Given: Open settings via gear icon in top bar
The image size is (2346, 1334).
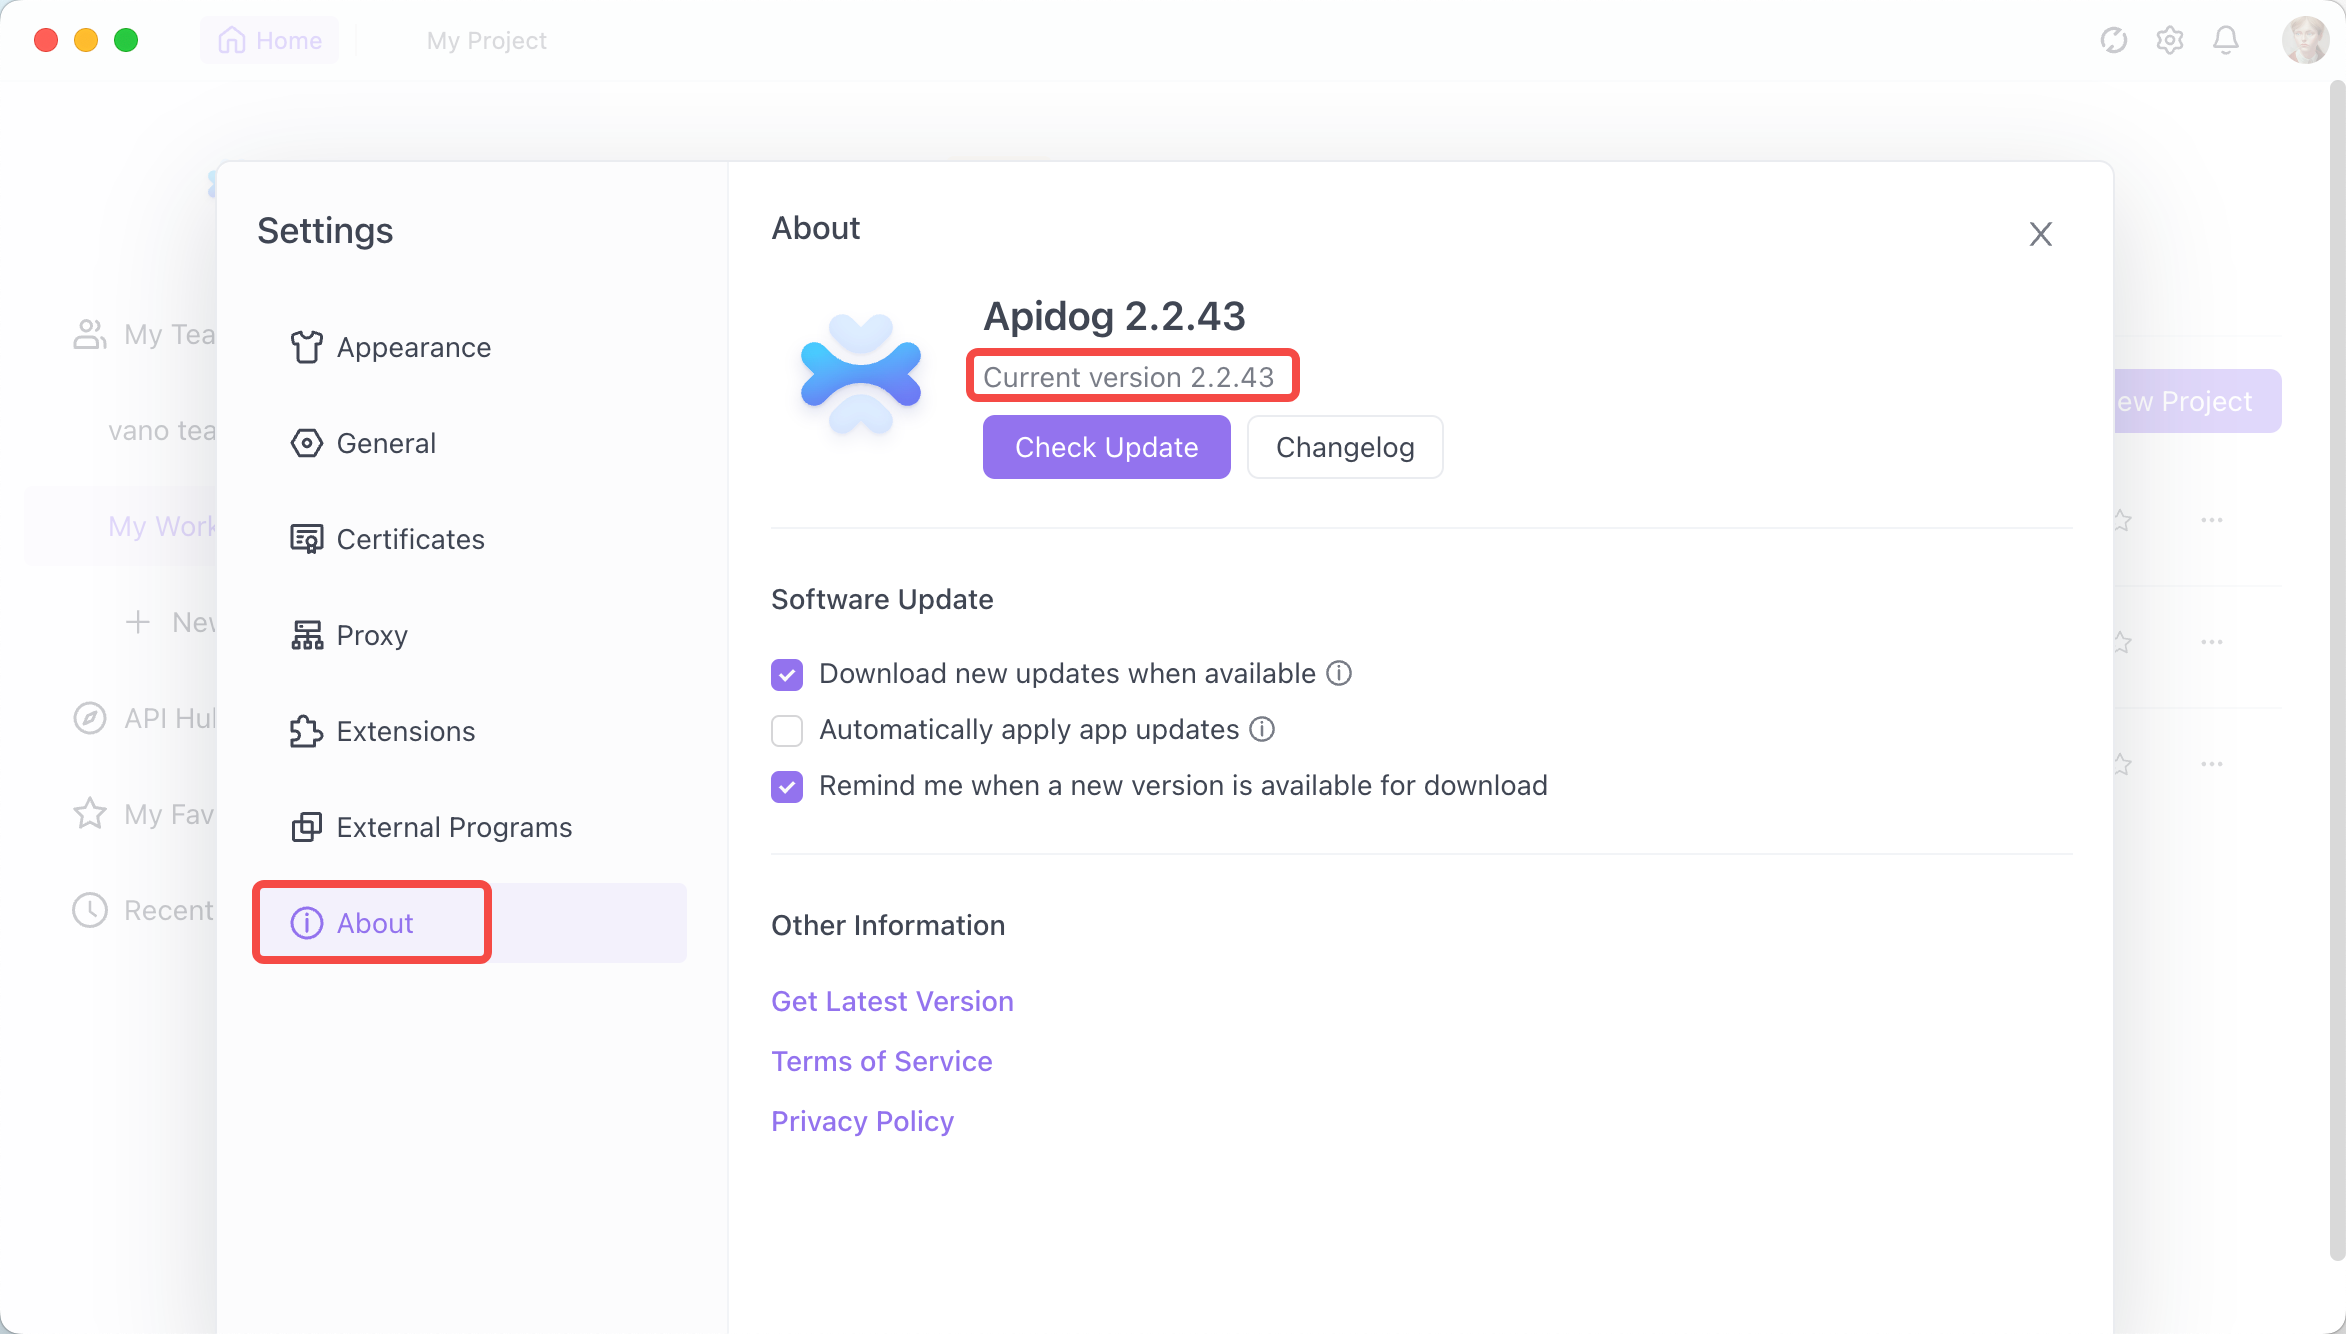Looking at the screenshot, I should [x=2169, y=40].
